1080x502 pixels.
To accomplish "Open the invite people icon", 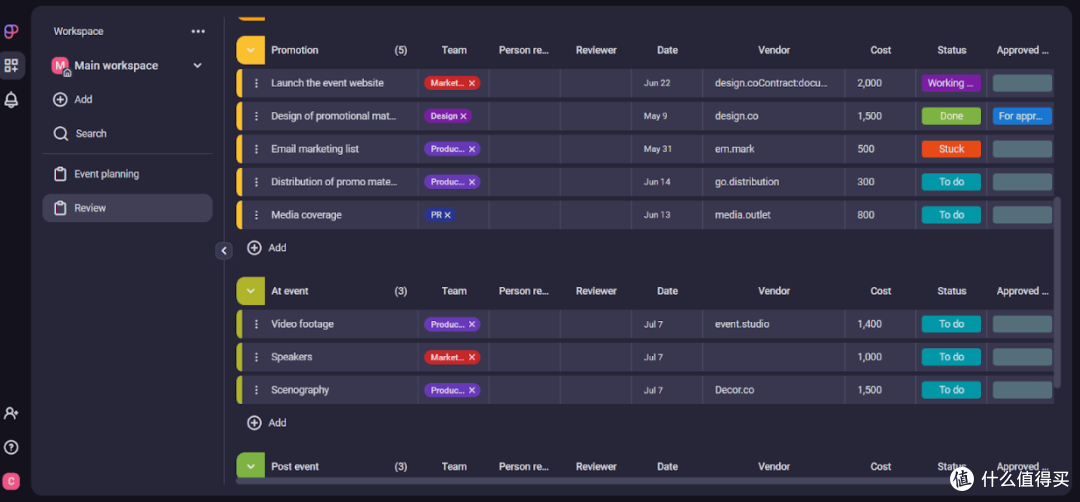I will click(x=11, y=413).
